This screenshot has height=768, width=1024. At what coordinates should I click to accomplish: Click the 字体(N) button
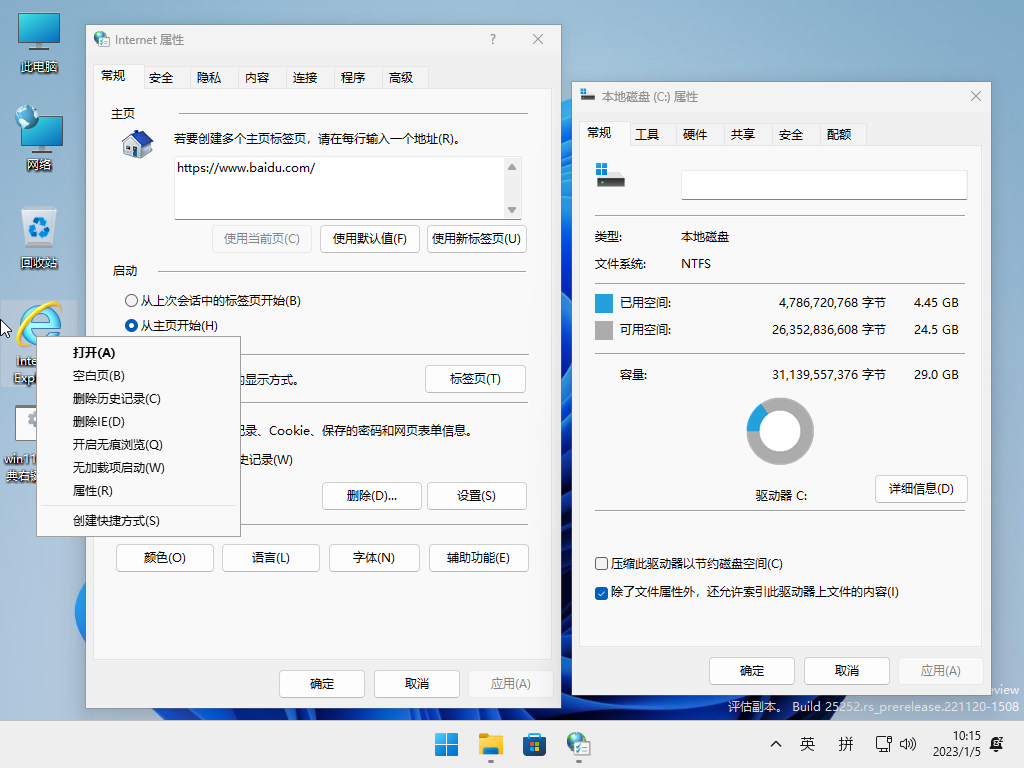[374, 558]
